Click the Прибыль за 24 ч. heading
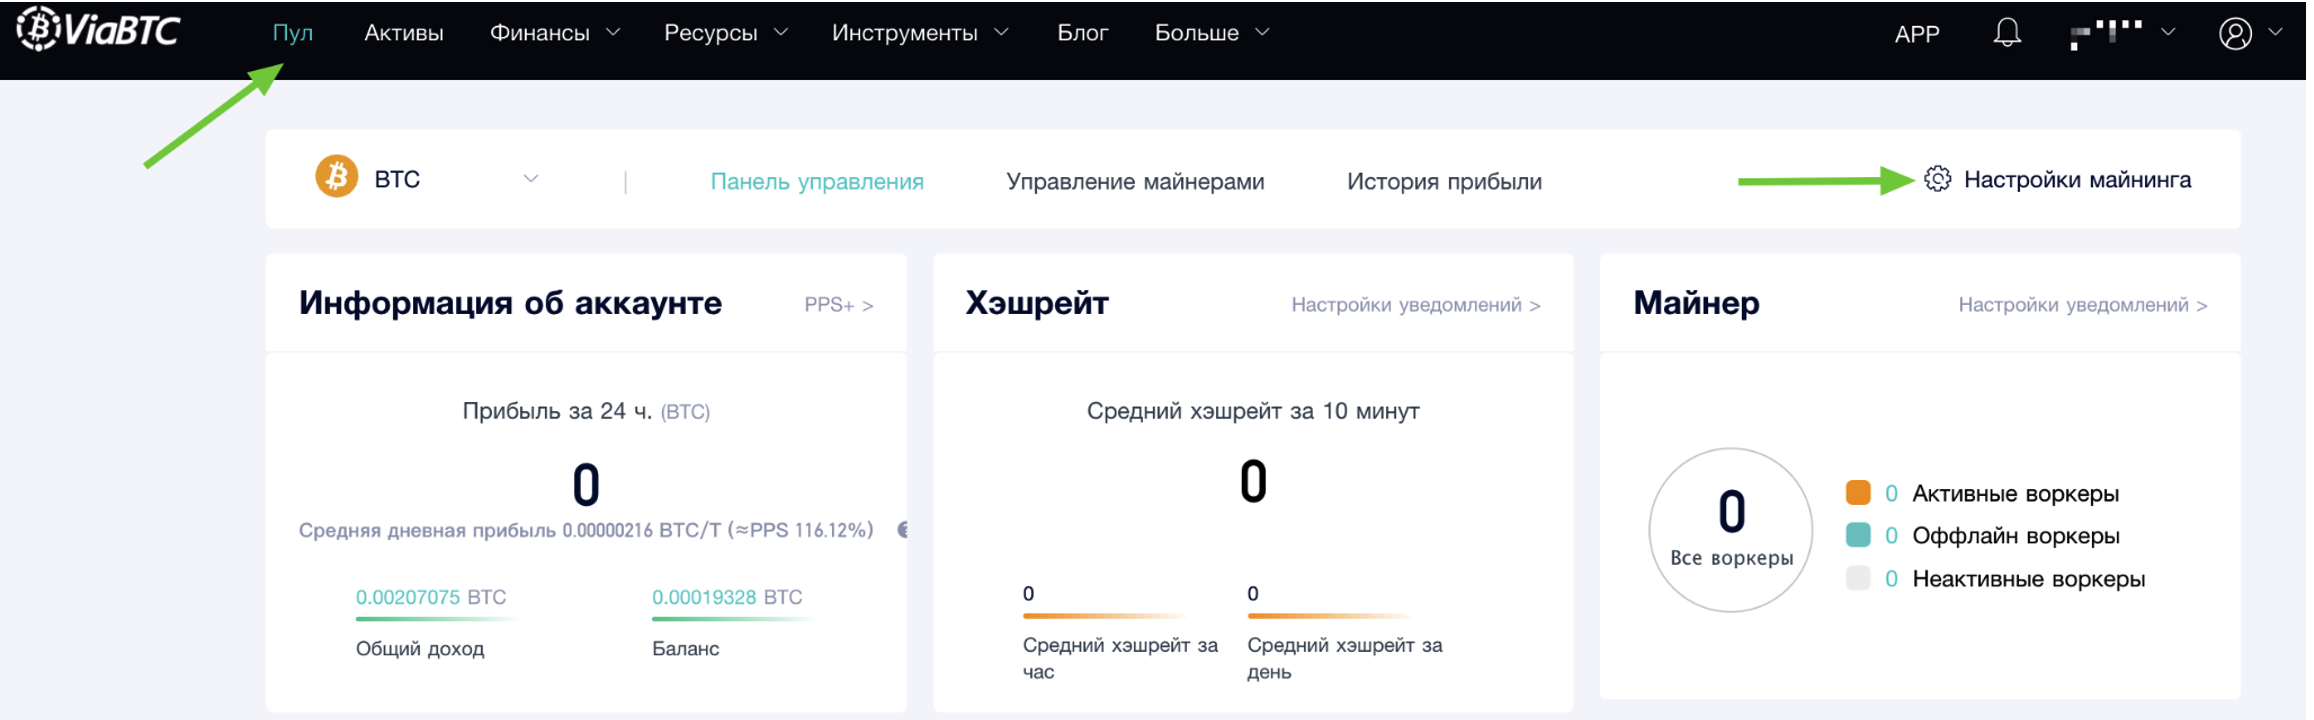The height and width of the screenshot is (720, 2314). 586,411
